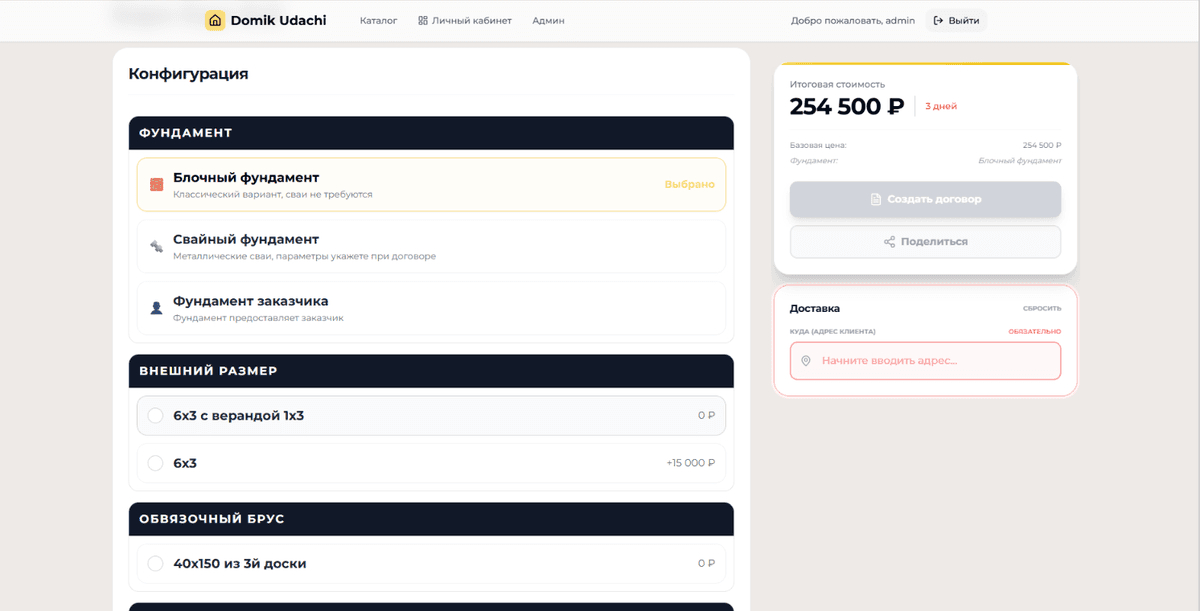Click the document icon on Создать договор
1200x611 pixels.
(876, 199)
